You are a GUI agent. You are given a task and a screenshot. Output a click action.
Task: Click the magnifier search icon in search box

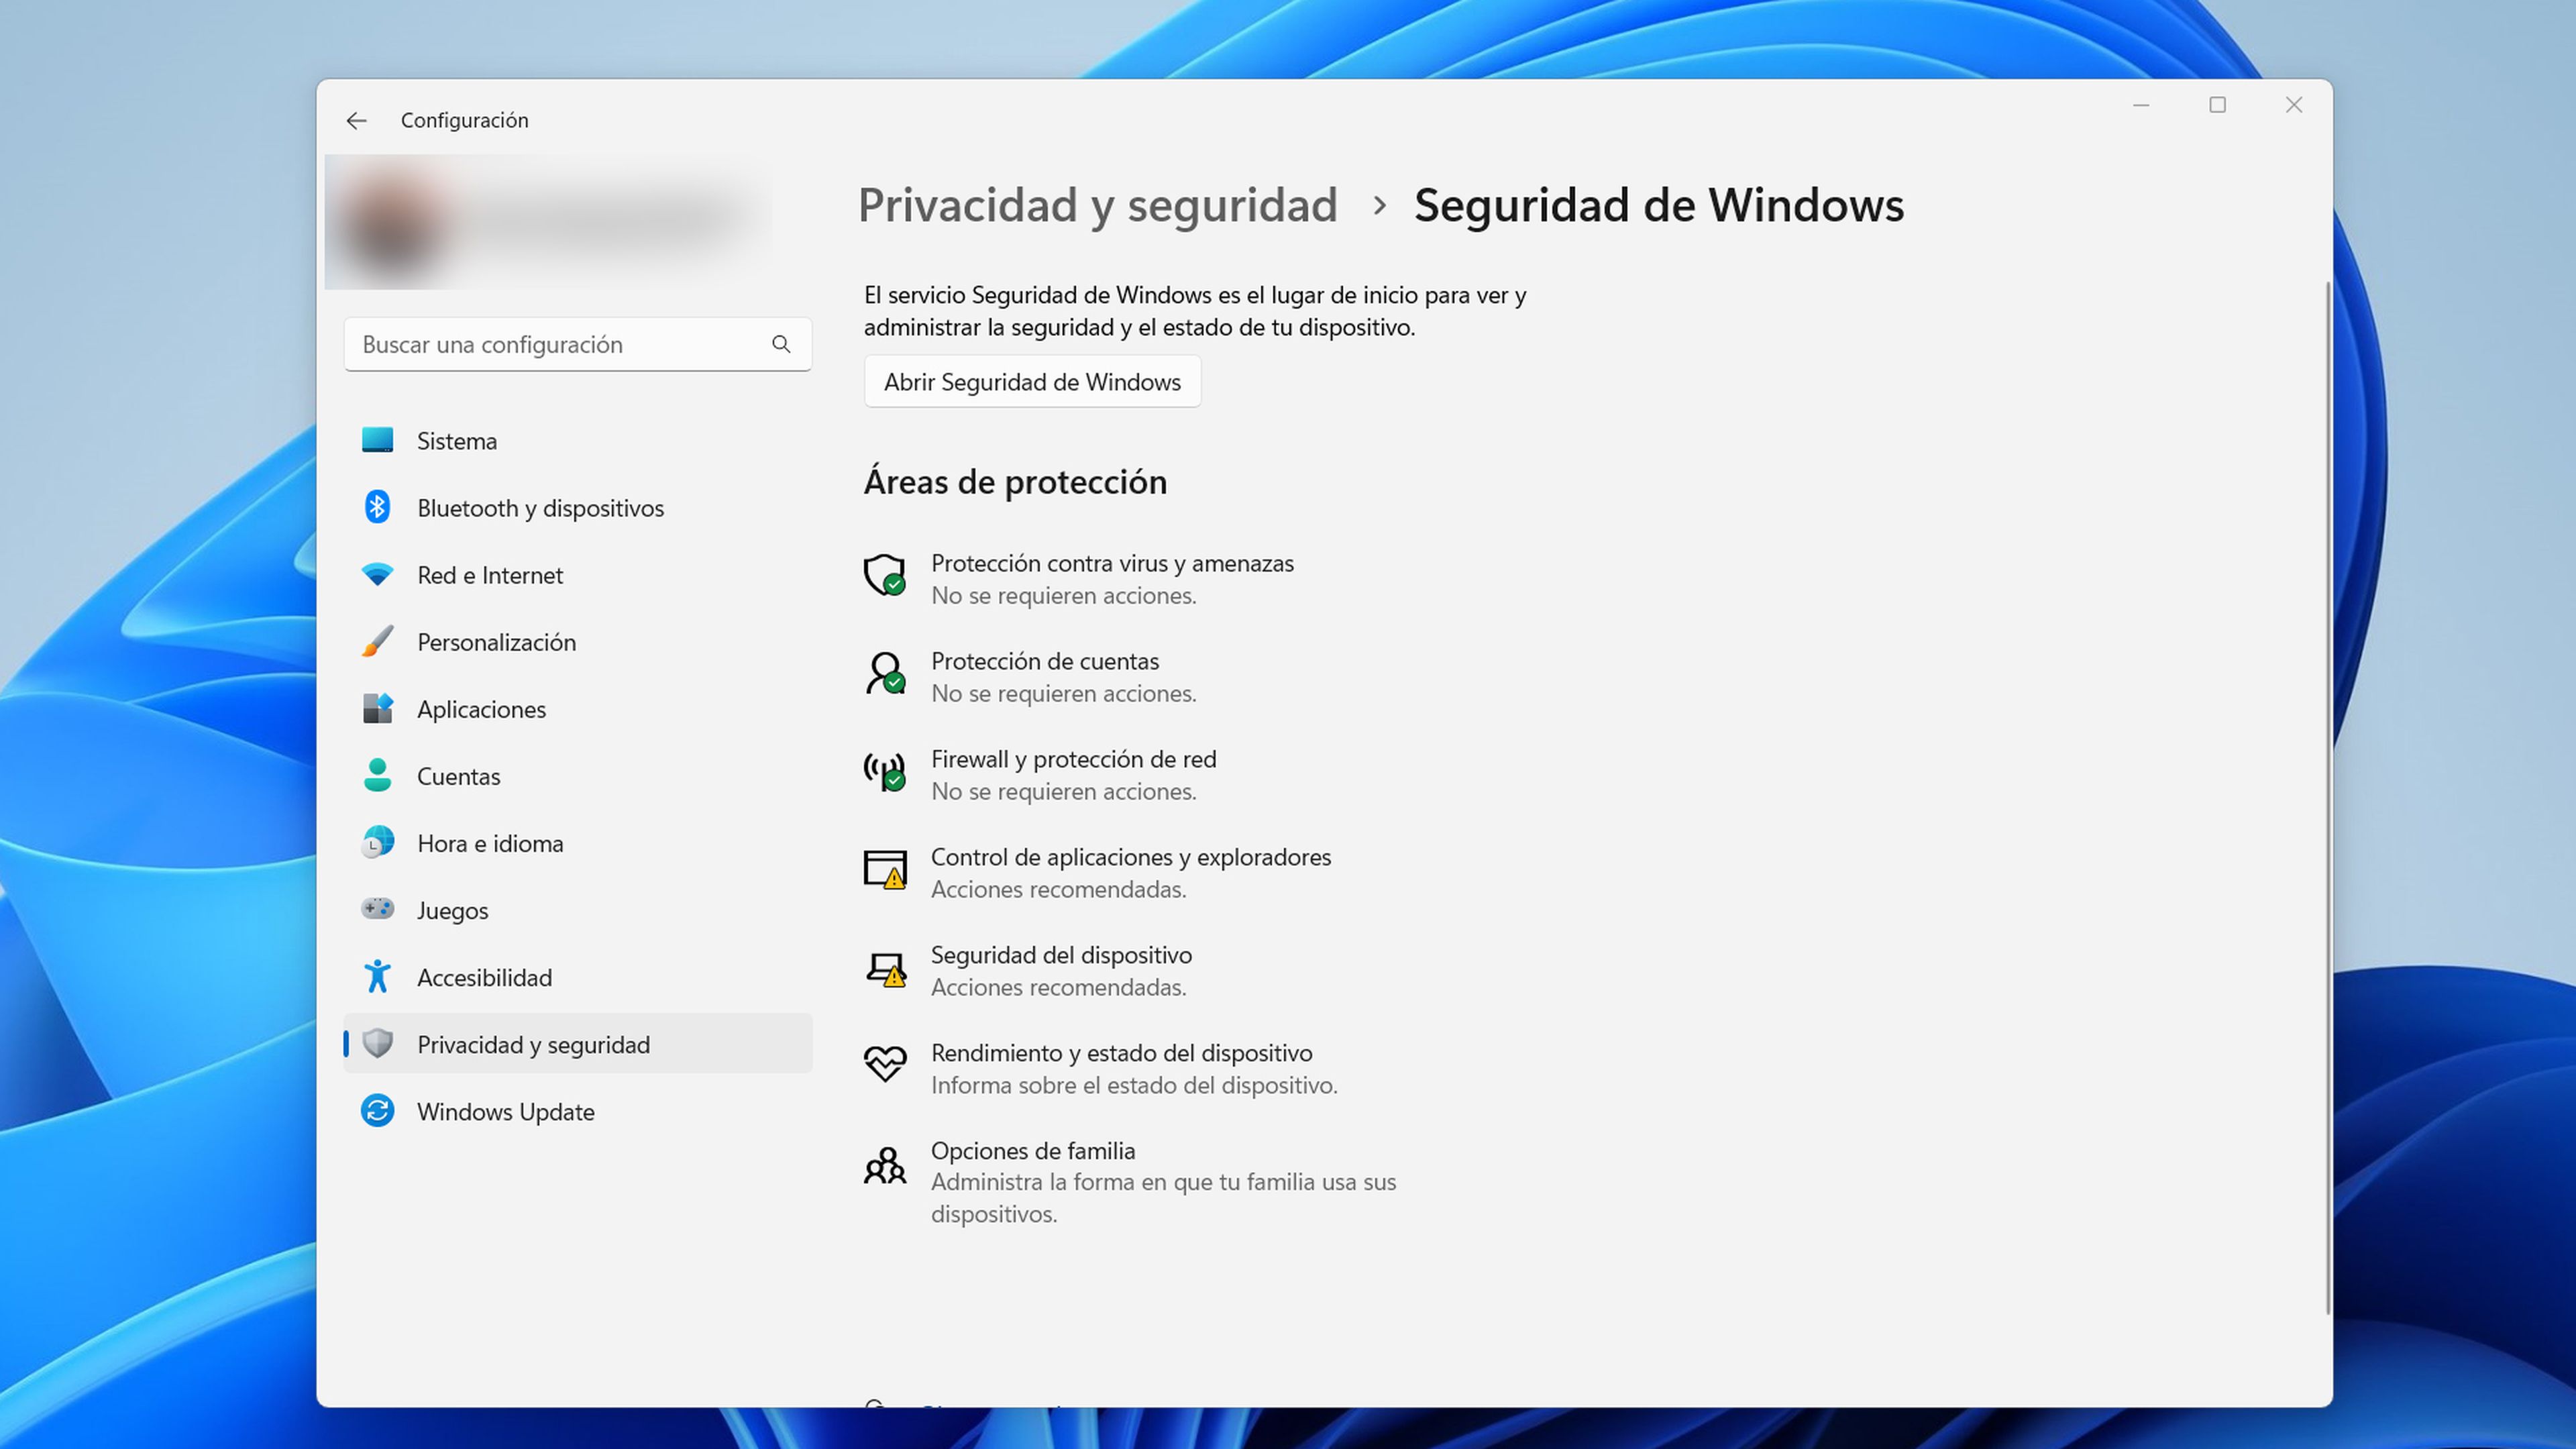781,344
